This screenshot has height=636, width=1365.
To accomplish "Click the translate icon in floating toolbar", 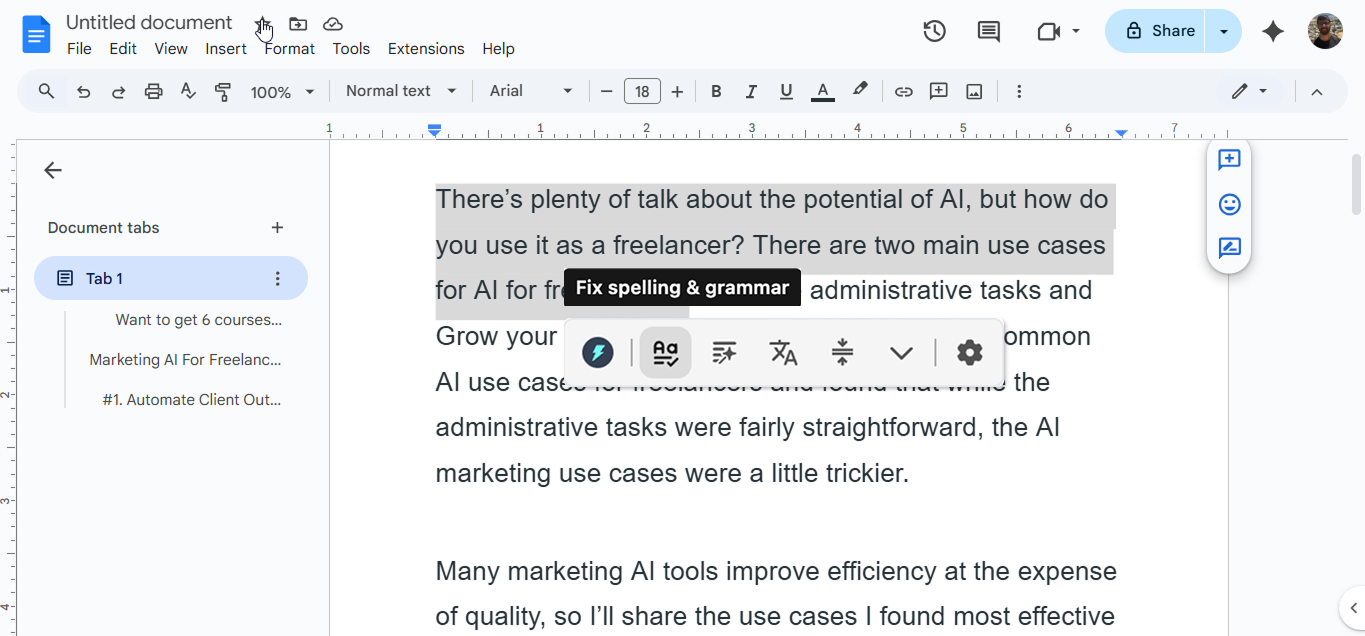I will point(783,352).
